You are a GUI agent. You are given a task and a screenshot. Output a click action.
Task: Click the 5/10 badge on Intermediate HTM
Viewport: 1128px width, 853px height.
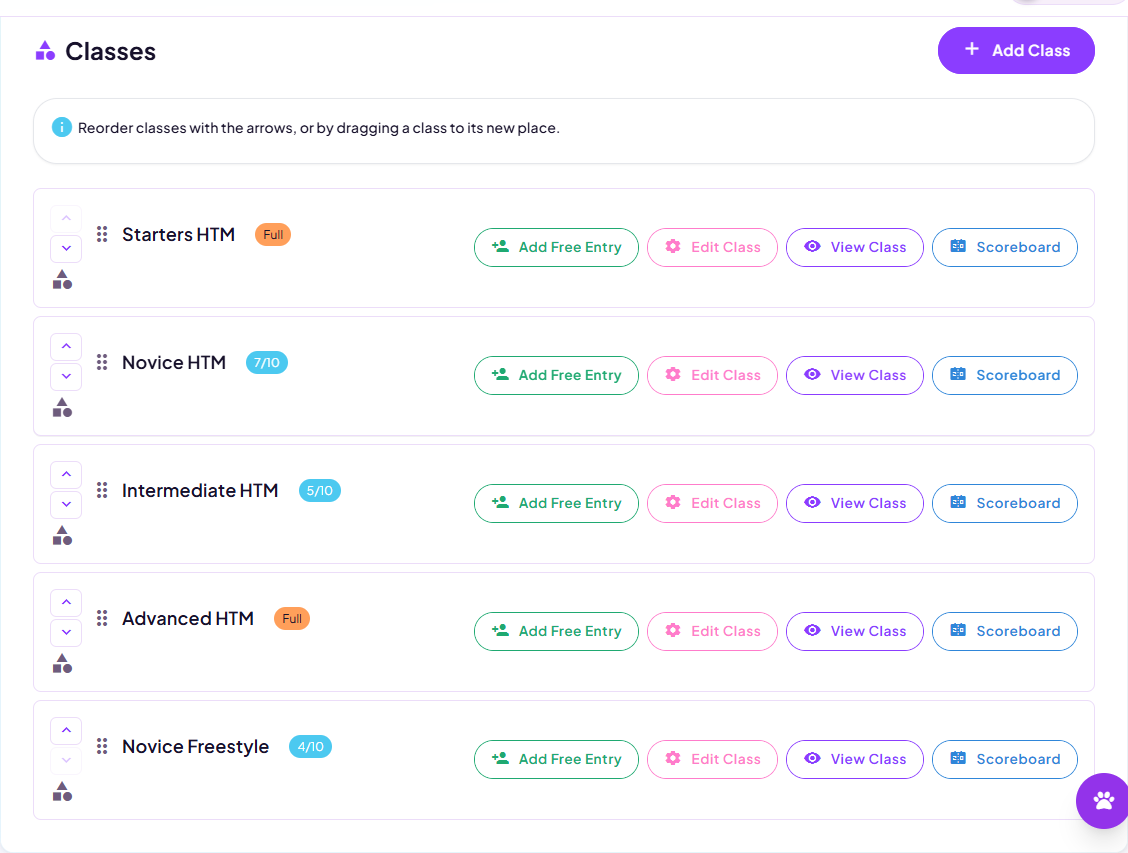(319, 491)
